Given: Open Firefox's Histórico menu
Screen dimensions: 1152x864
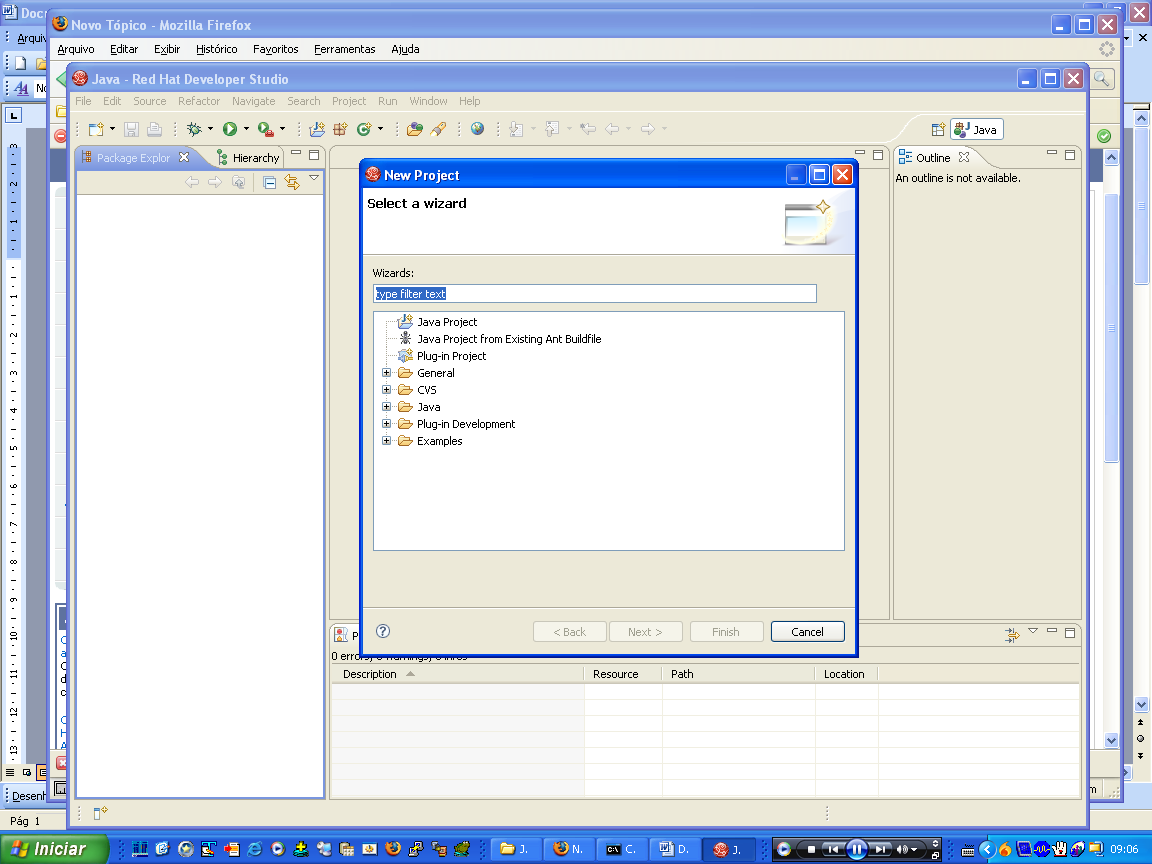Looking at the screenshot, I should 217,49.
